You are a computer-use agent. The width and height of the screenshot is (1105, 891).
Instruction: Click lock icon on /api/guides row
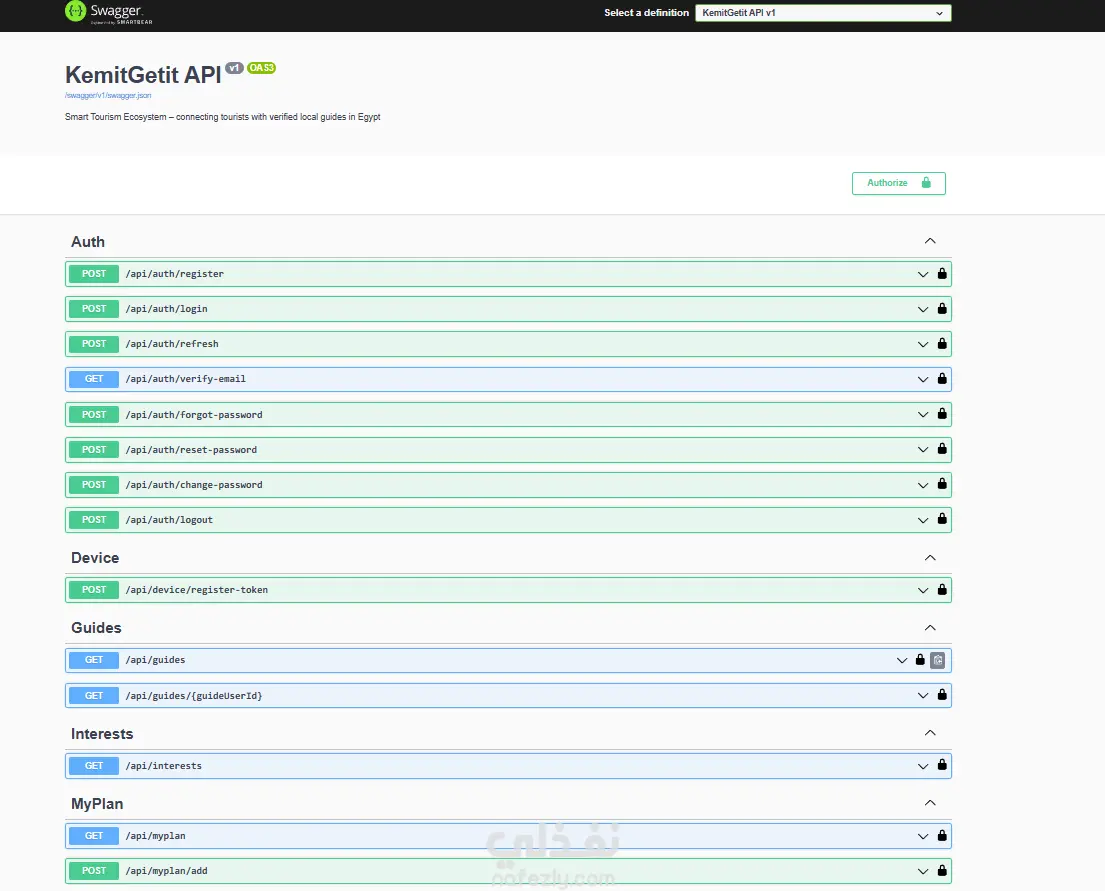(920, 660)
